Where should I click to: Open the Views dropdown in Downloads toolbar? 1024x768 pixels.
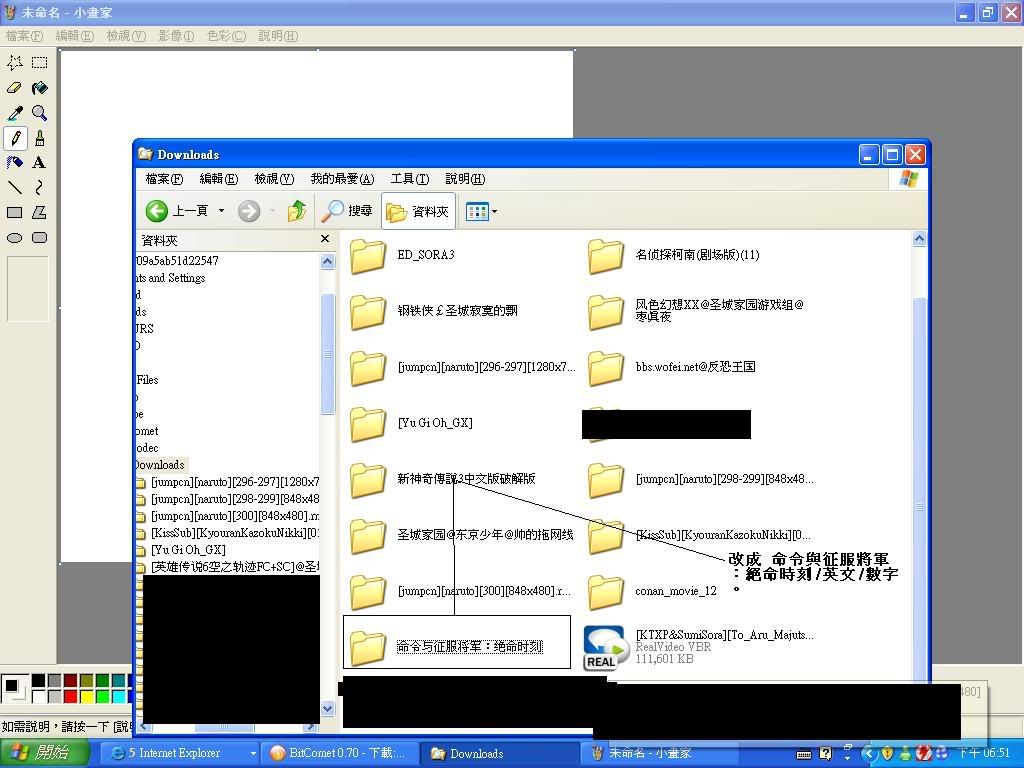(481, 211)
